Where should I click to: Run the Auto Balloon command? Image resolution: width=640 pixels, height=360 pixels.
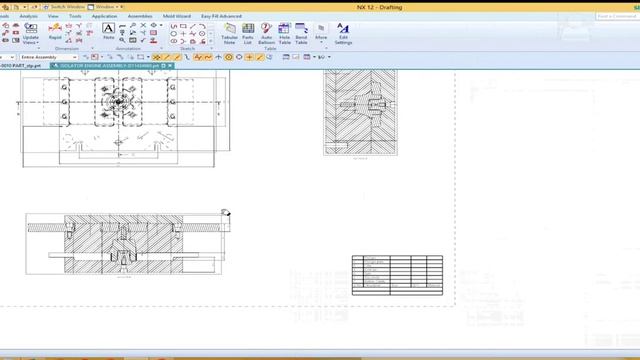click(x=266, y=33)
